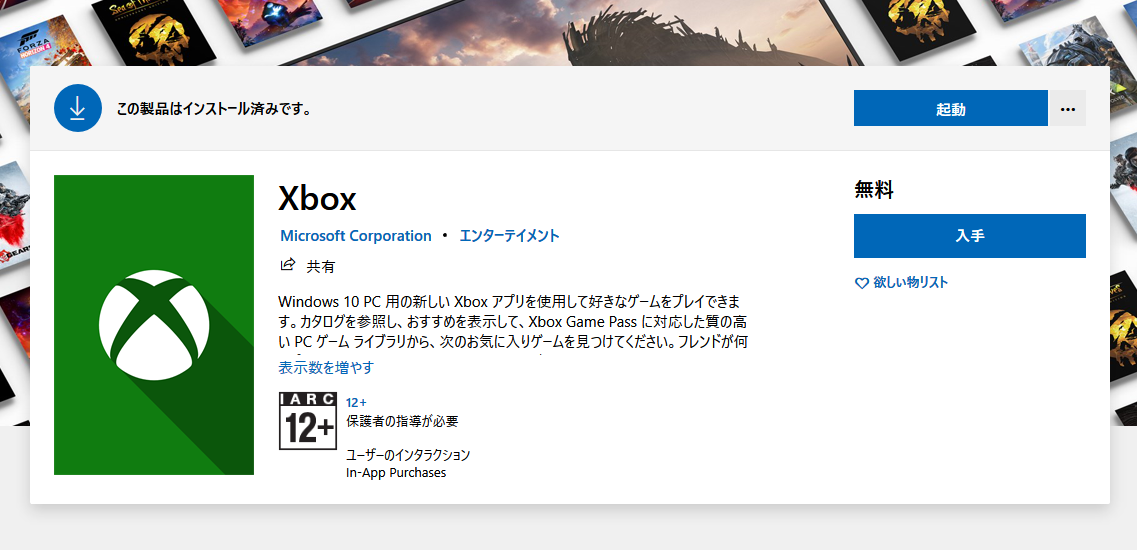Click the 共有 share label
This screenshot has width=1137, height=550.
point(321,266)
